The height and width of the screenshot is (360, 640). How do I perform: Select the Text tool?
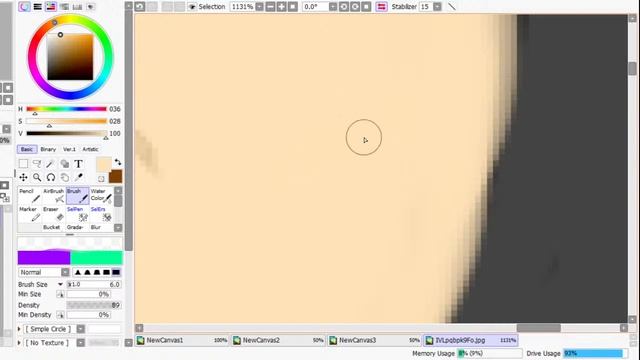[78, 164]
